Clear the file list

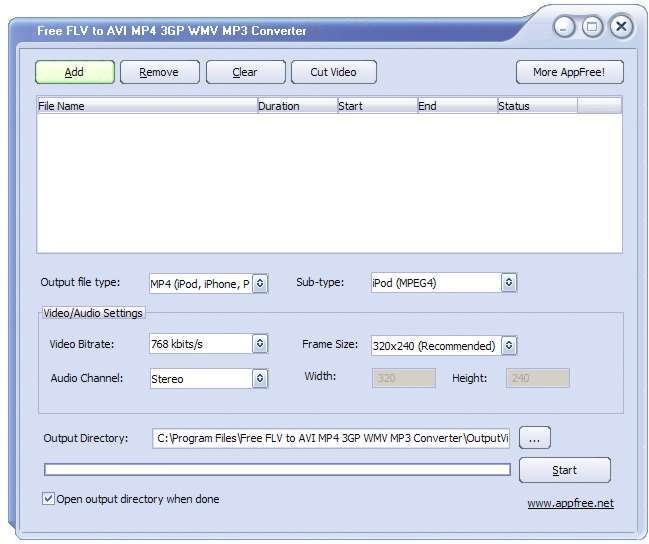[x=245, y=72]
